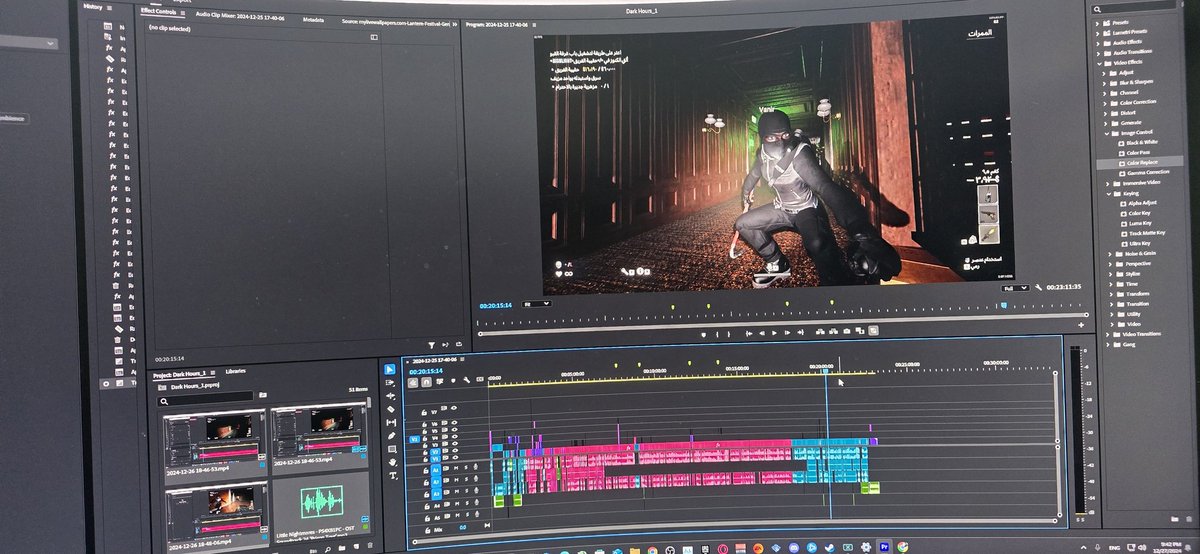Screen dimensions: 1200x554
Task: Toggle voice-over record on track A3
Action: (x=476, y=490)
